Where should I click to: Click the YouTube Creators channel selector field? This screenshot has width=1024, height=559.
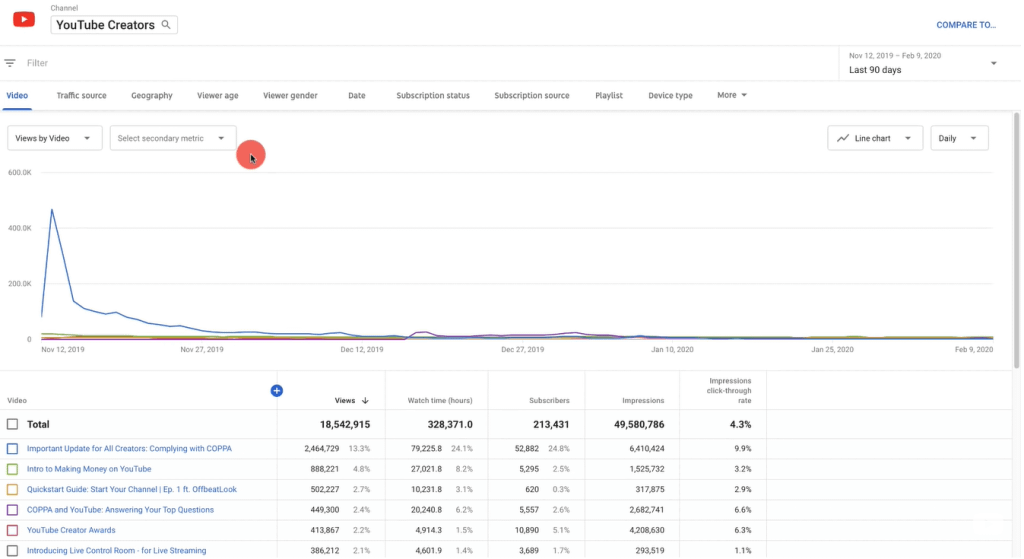click(114, 25)
